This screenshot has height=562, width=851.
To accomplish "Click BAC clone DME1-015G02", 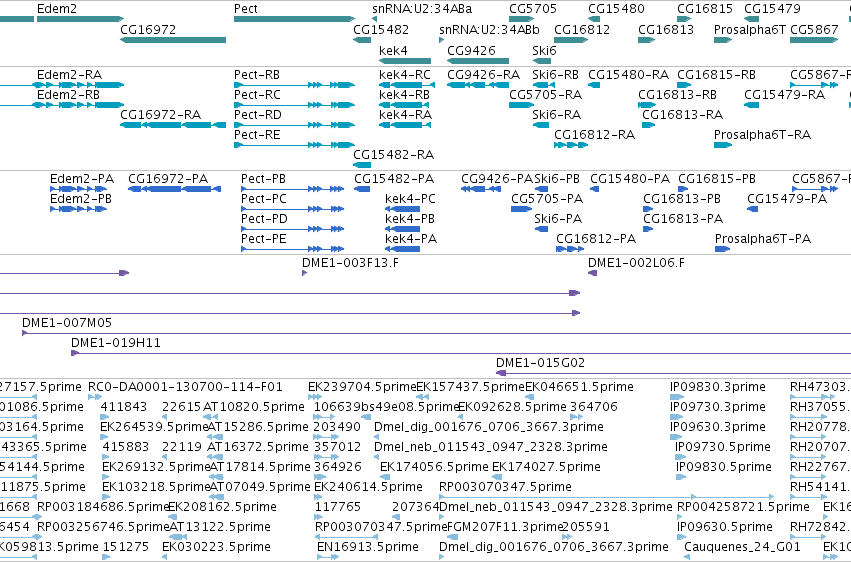I will [674, 373].
